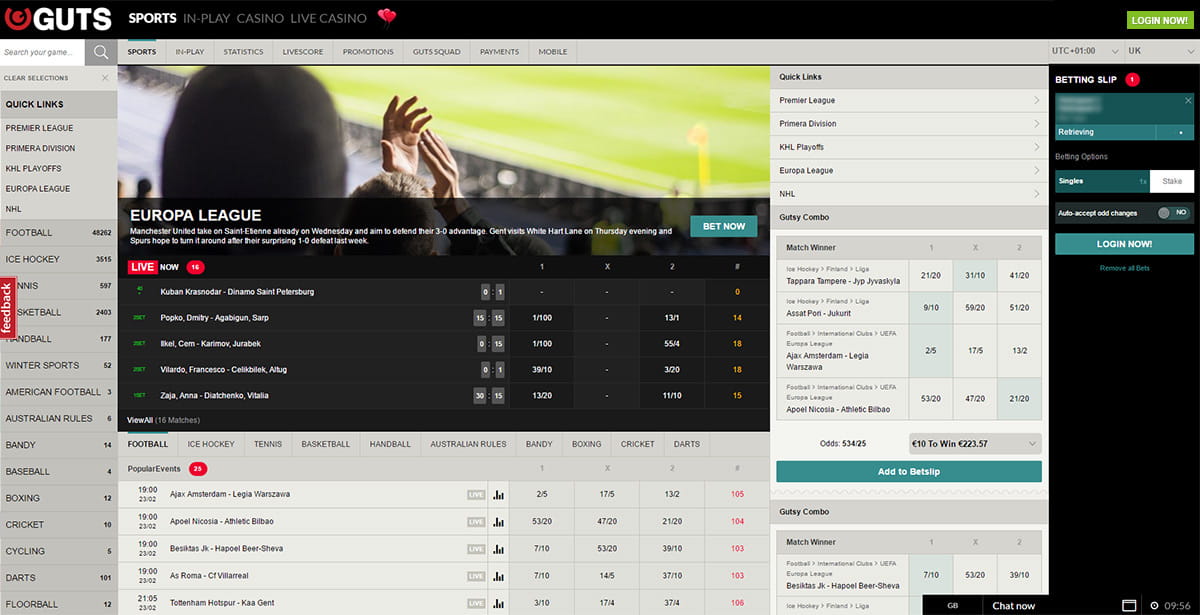Open the Livescore tab
Viewport: 1200px width, 615px height.
302,52
